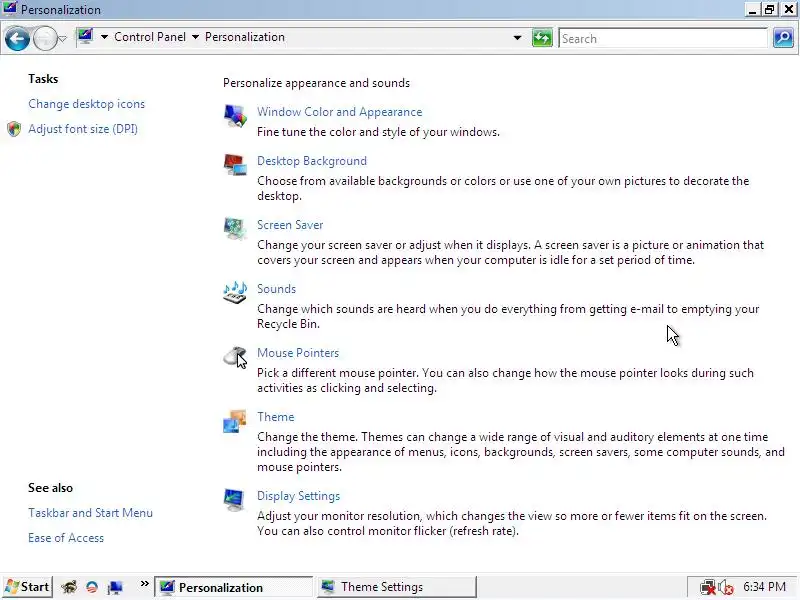This screenshot has height=600, width=800.
Task: Open the Sounds link
Action: point(277,289)
